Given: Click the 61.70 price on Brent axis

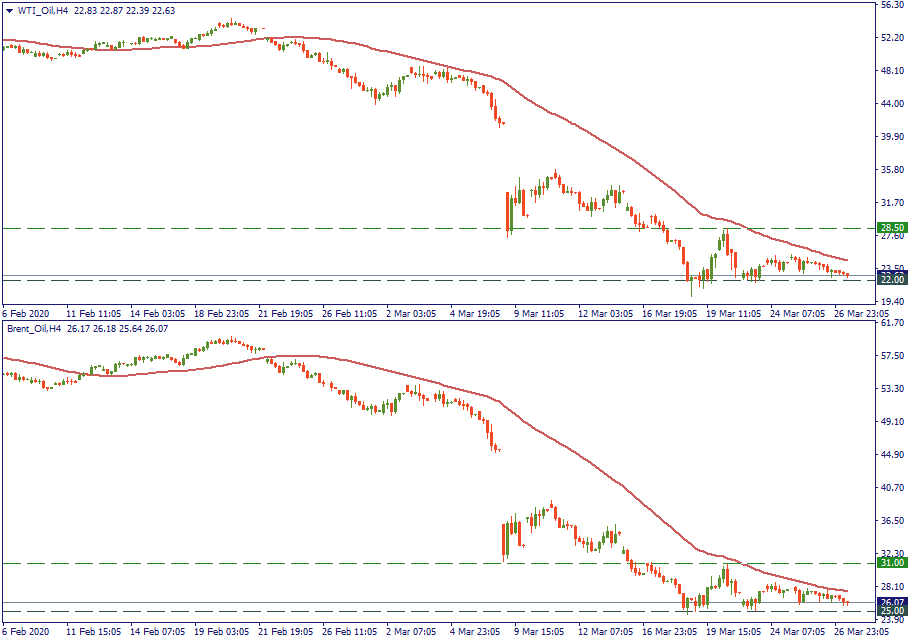Looking at the screenshot, I should [x=891, y=323].
